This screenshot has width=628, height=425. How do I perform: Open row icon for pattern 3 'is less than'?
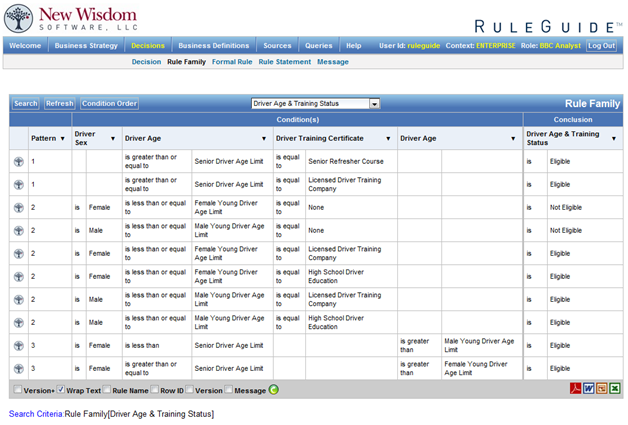(x=19, y=346)
